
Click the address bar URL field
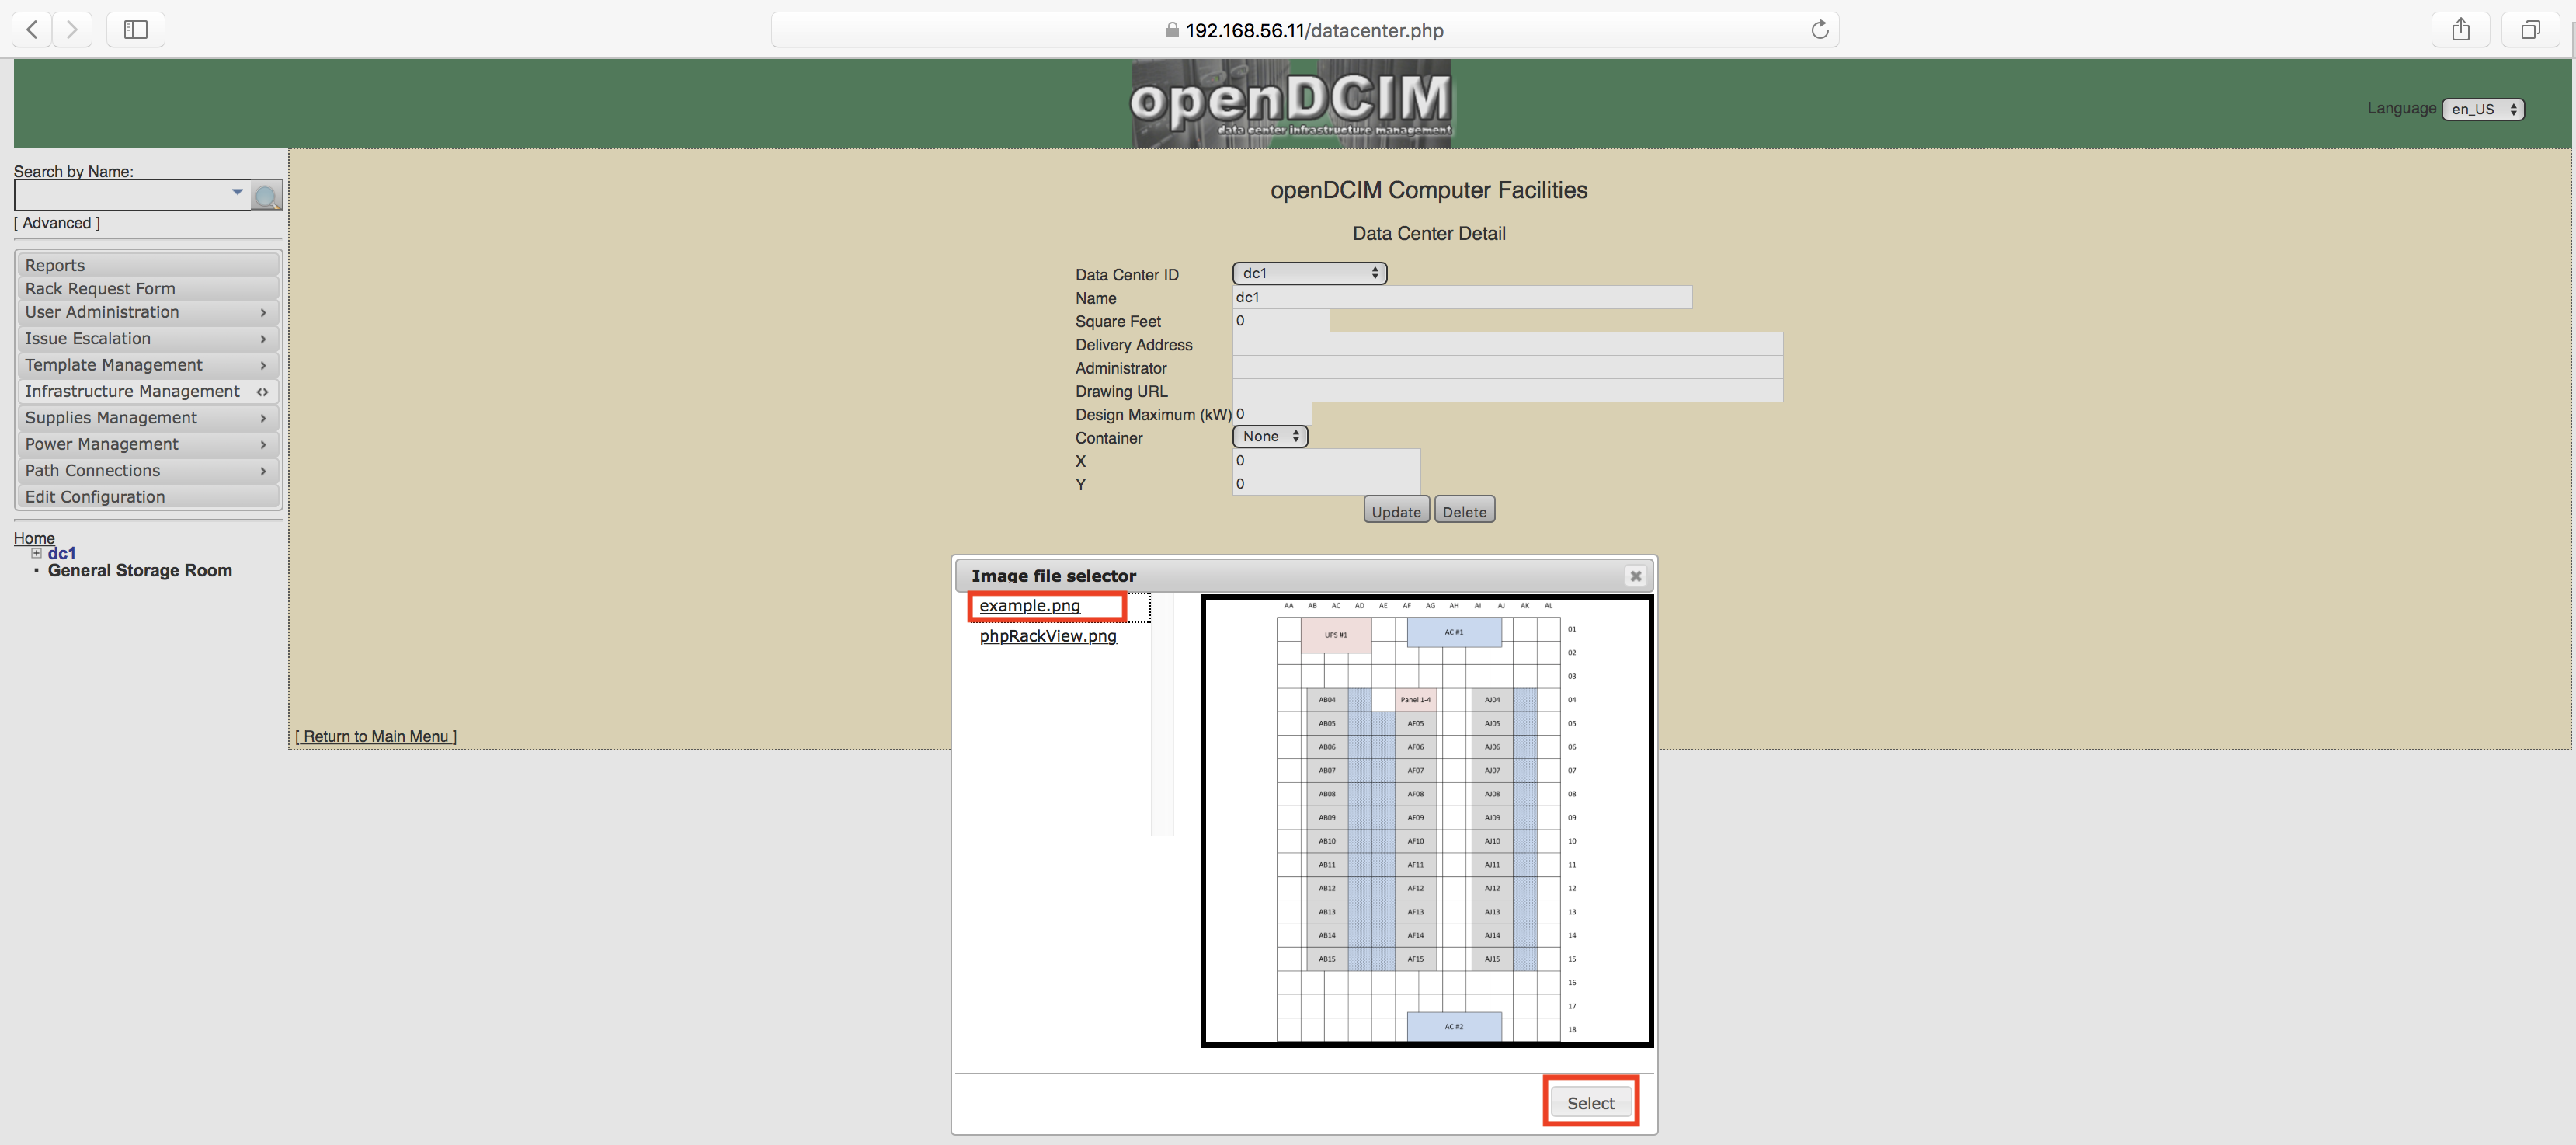click(x=1305, y=30)
